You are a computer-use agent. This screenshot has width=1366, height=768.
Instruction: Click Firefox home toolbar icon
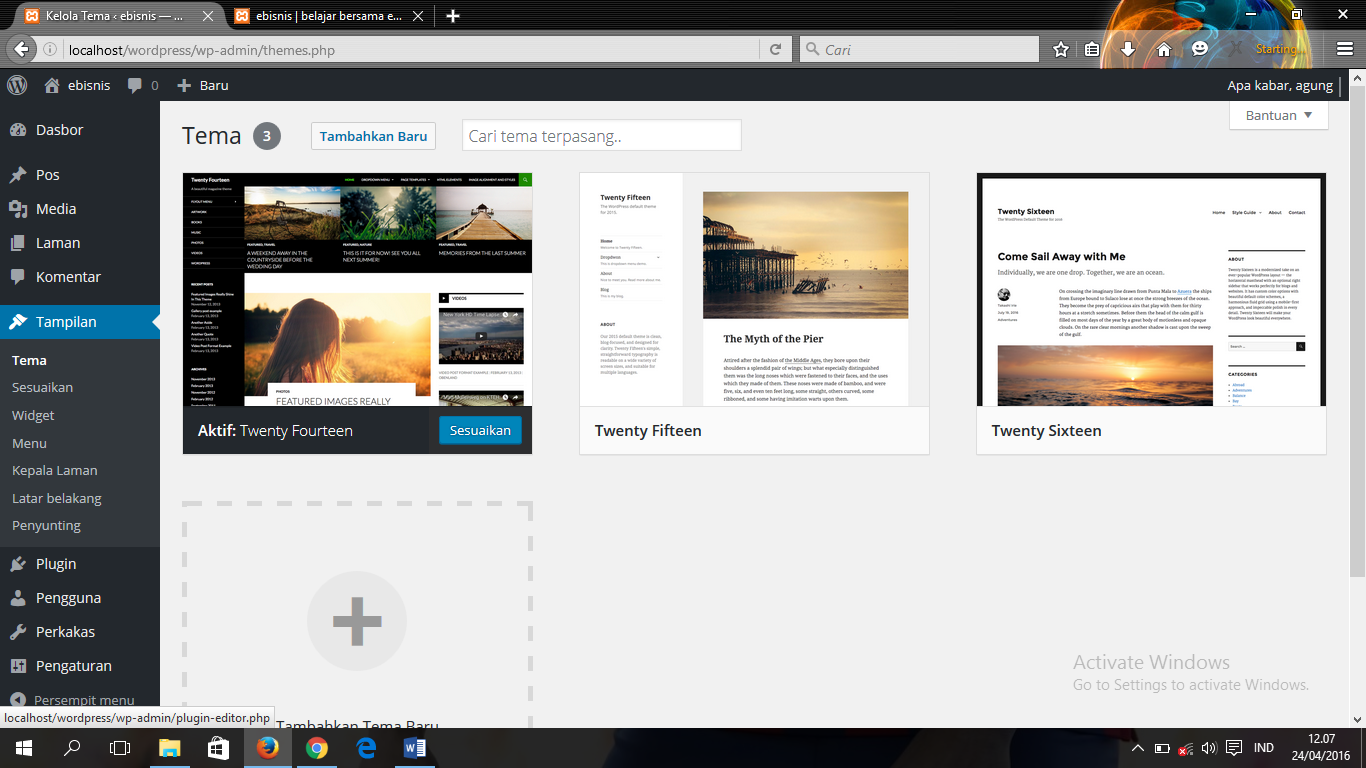[1163, 49]
